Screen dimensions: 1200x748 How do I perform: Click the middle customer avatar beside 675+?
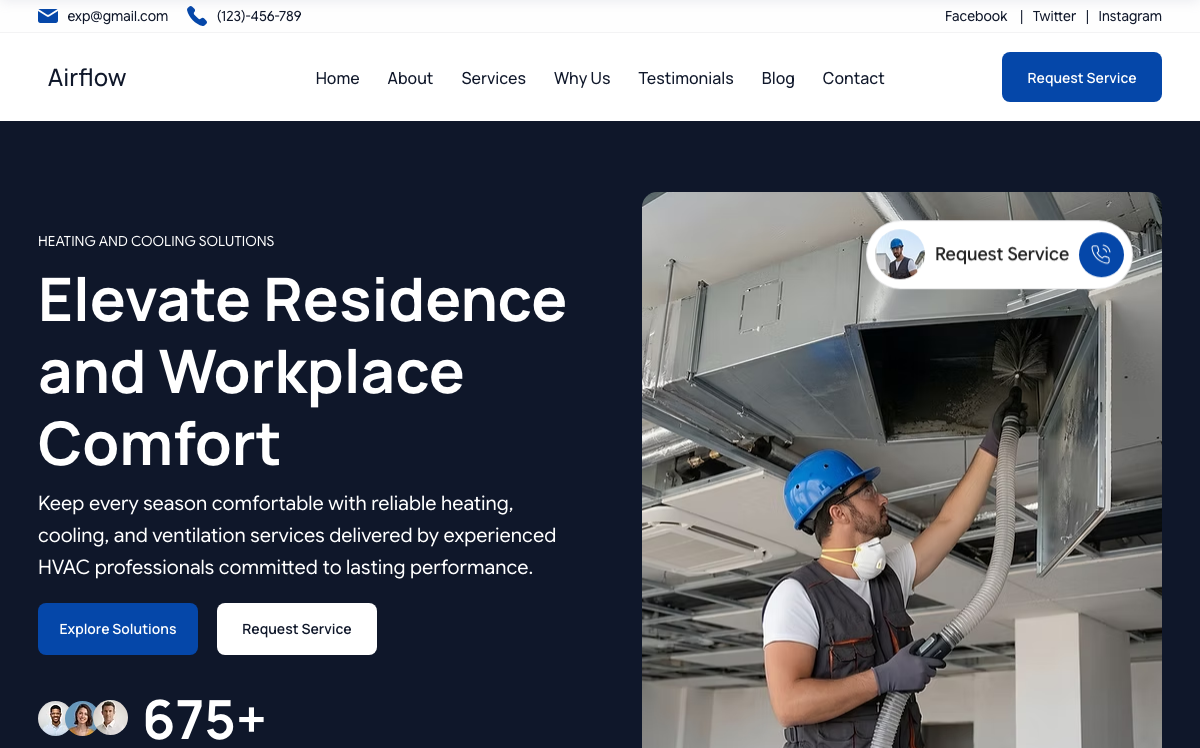83,718
